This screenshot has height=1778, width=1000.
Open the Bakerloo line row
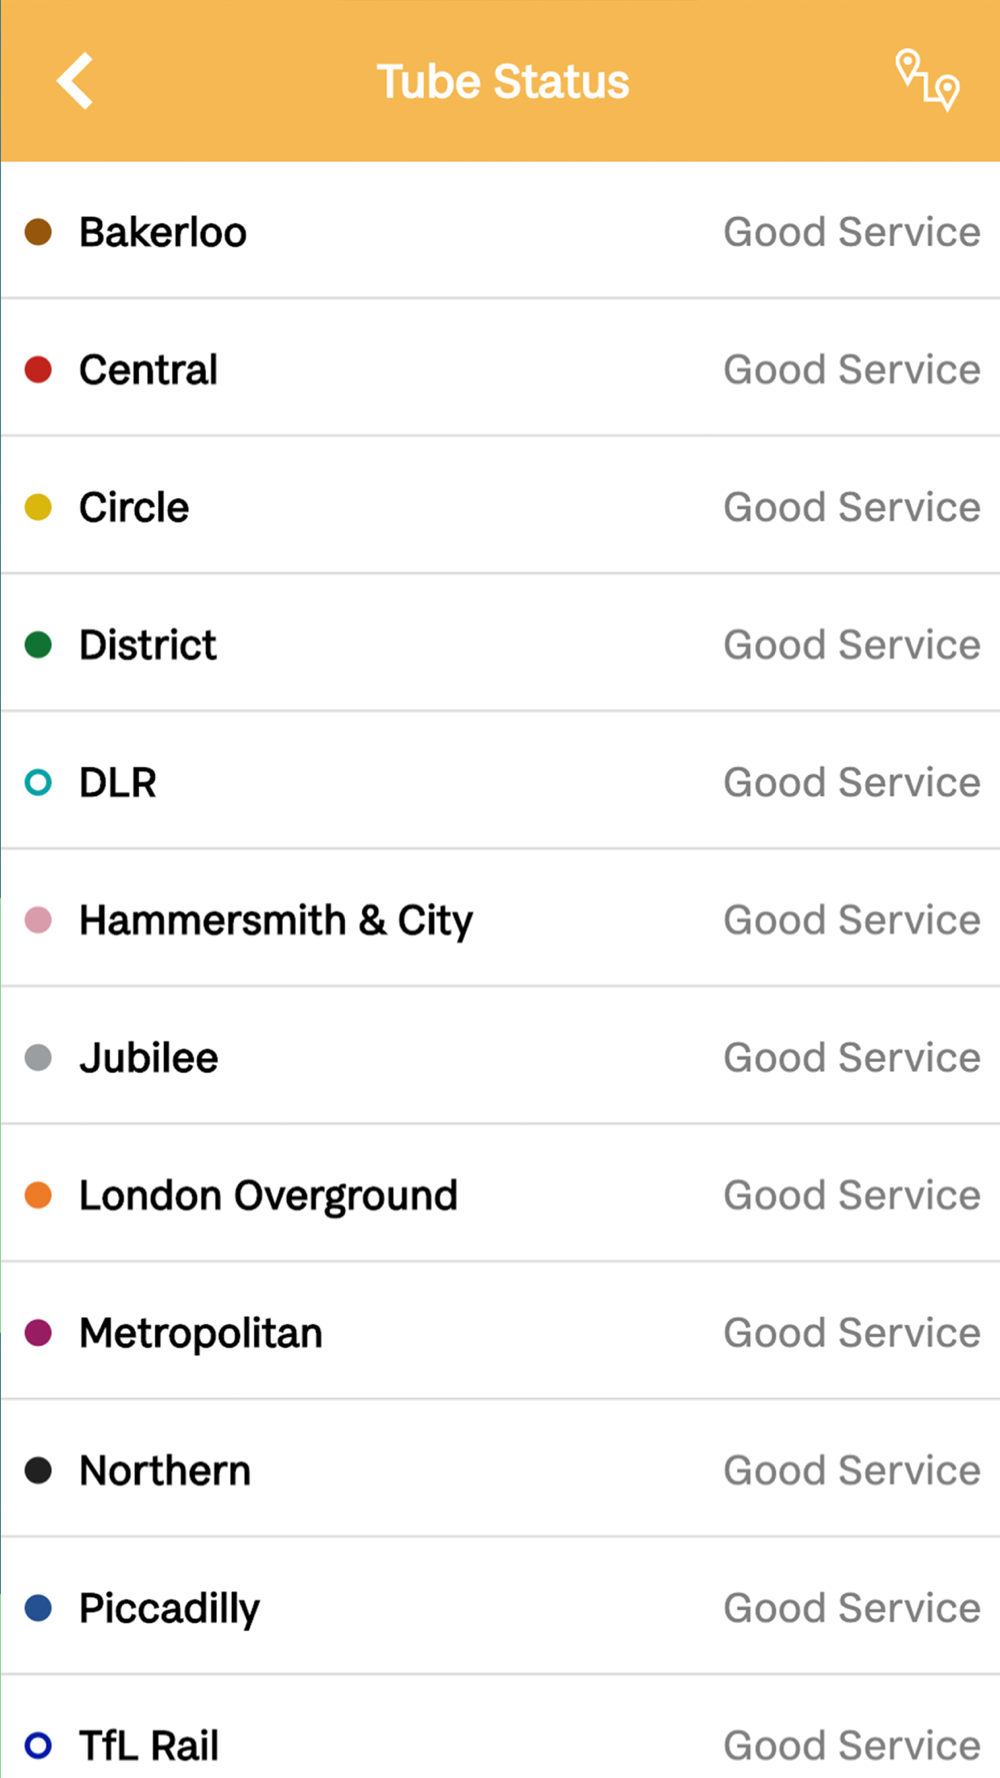[500, 231]
